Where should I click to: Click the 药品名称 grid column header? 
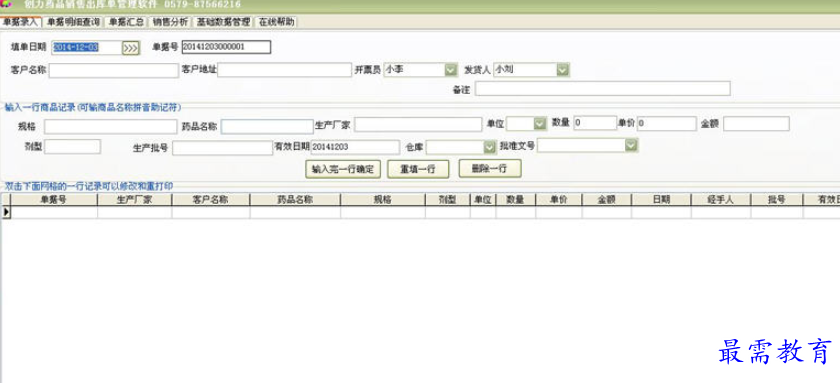click(x=295, y=200)
